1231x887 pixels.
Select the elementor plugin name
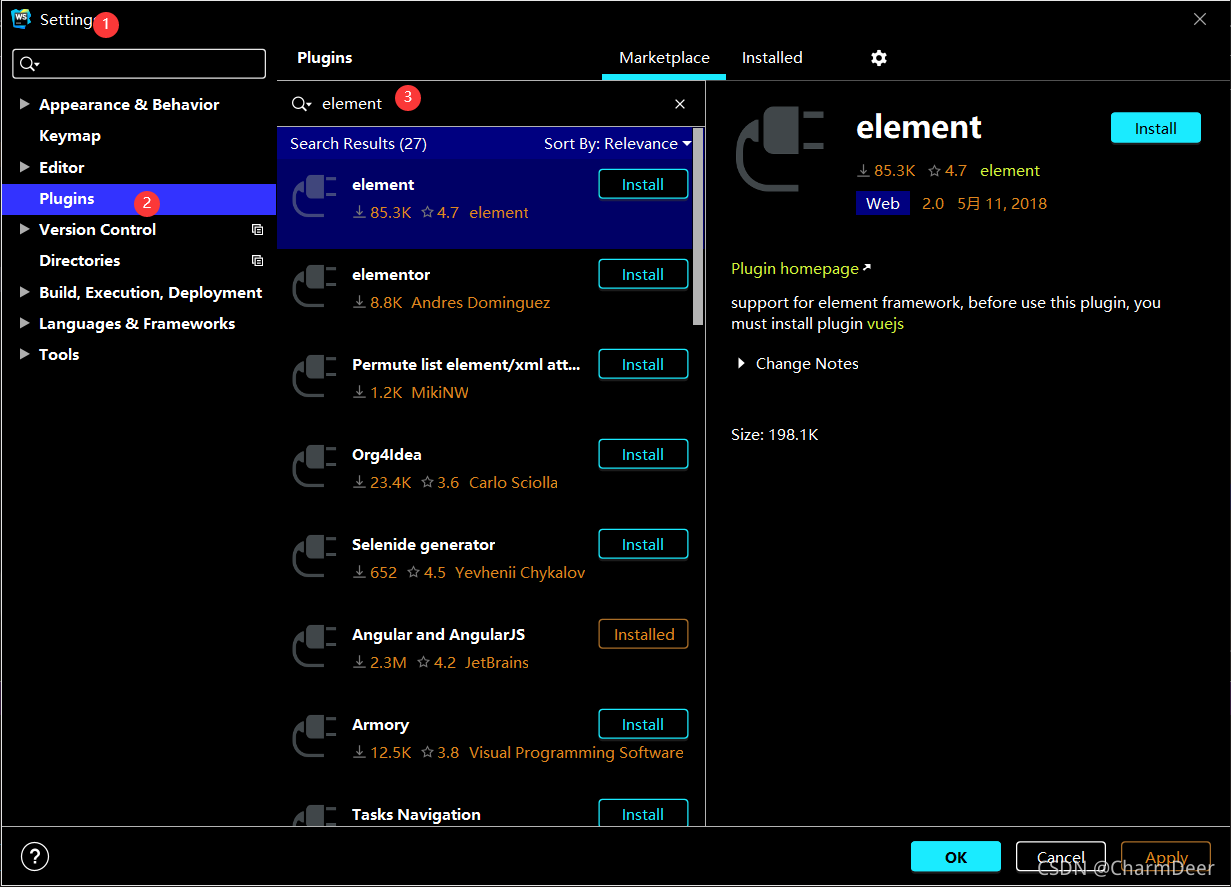click(x=391, y=274)
